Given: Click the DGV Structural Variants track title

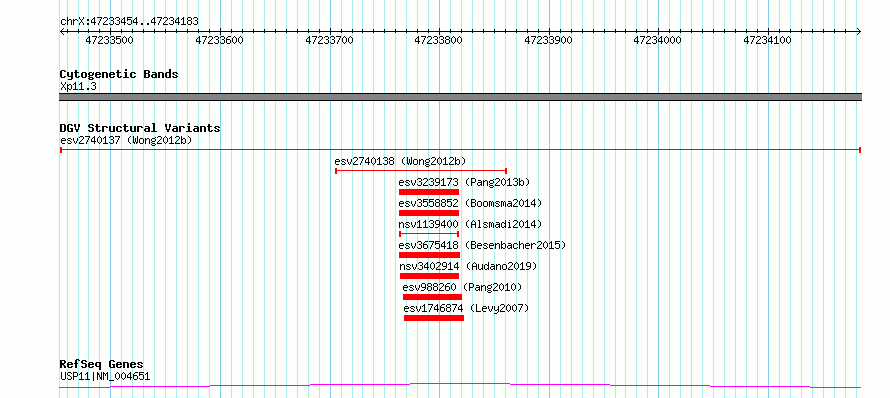Looking at the screenshot, I should [140, 128].
